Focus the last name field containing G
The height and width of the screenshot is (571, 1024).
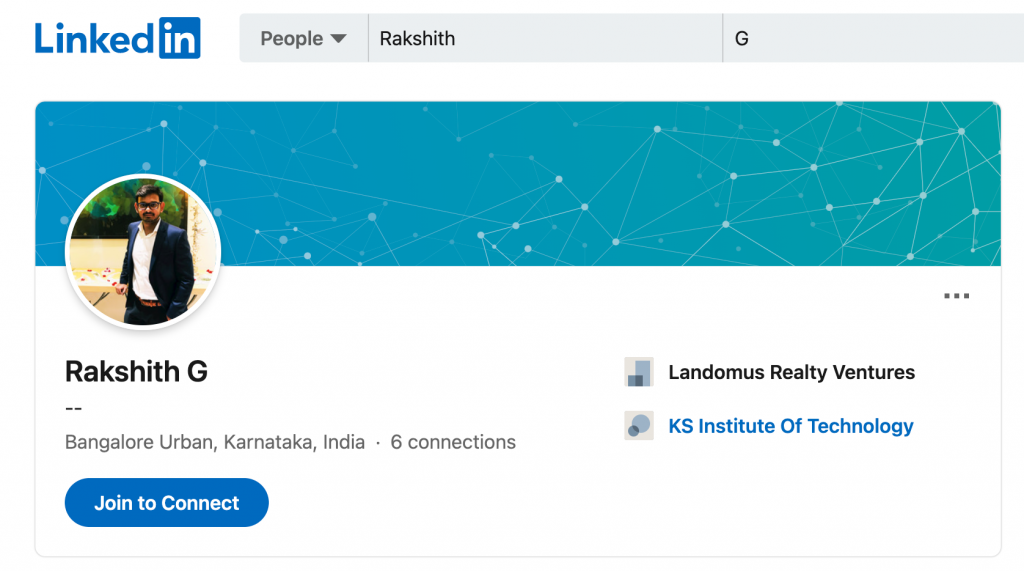point(870,39)
